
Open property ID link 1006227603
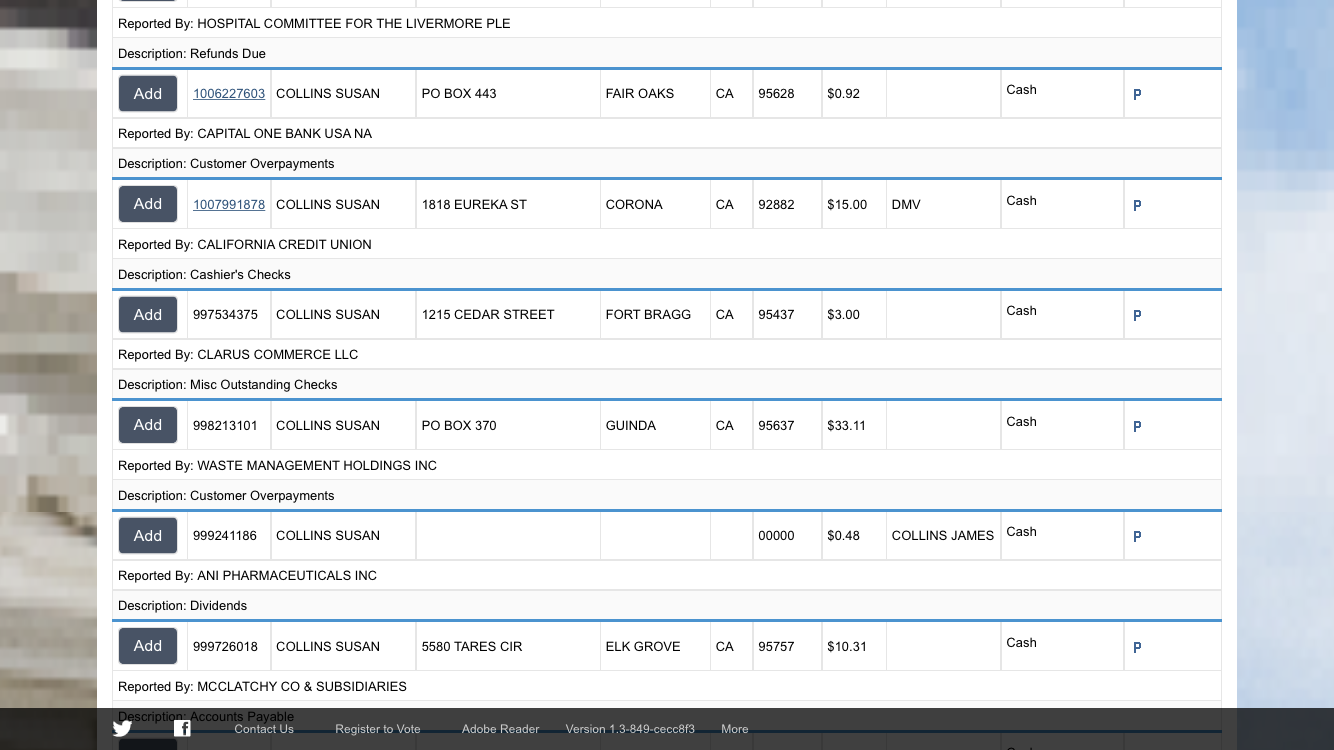[x=229, y=94]
